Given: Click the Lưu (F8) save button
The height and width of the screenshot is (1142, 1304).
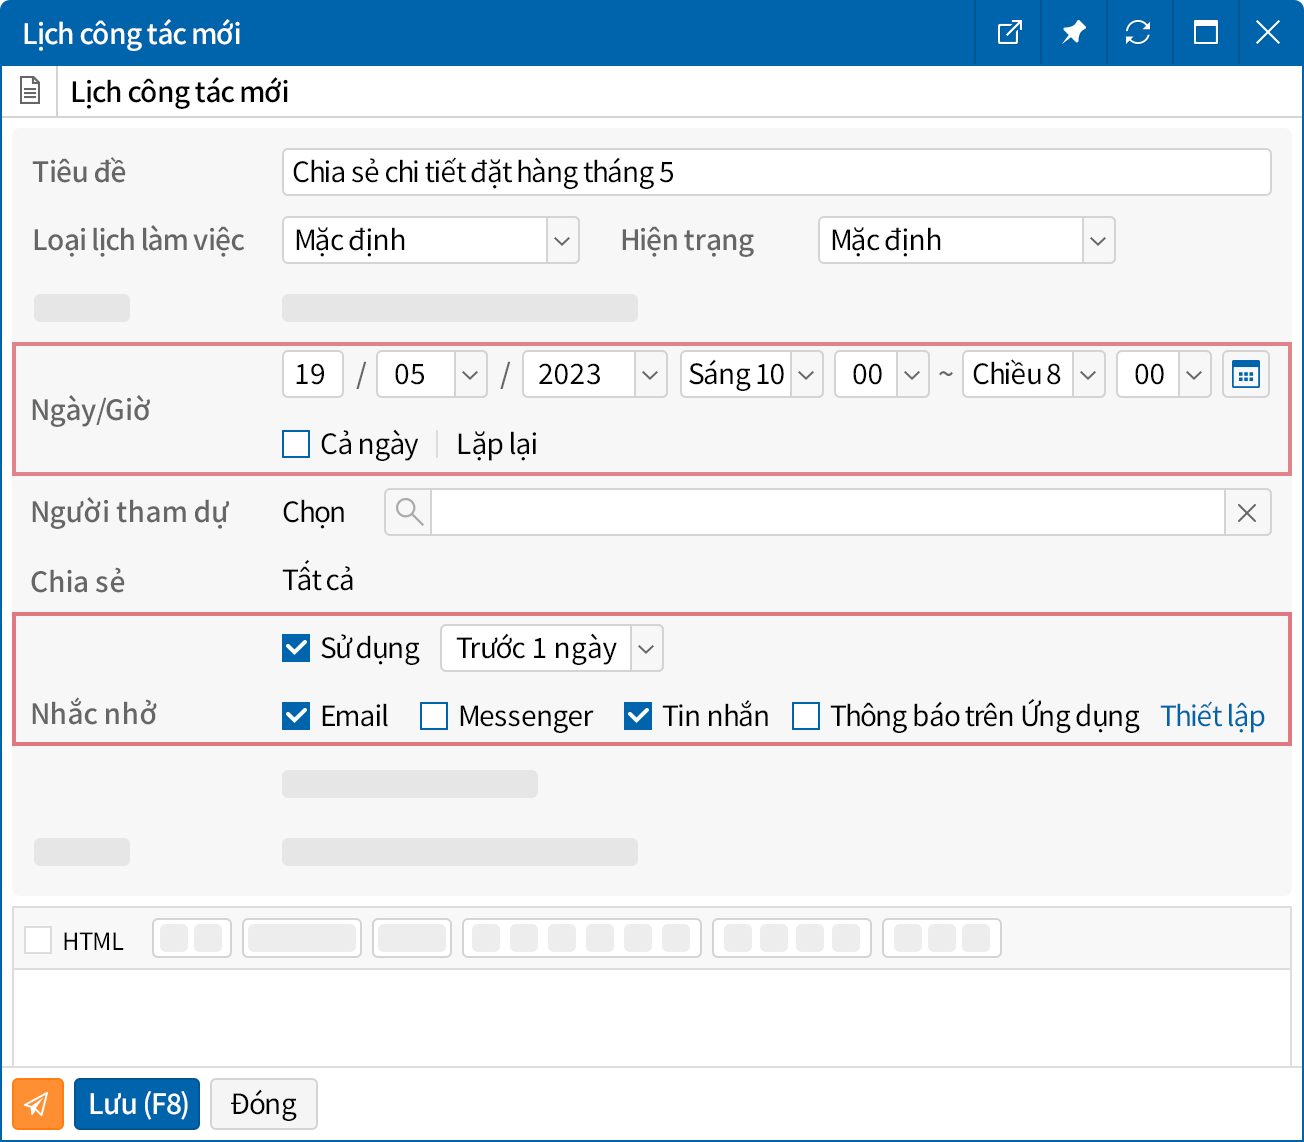Looking at the screenshot, I should tap(137, 1104).
